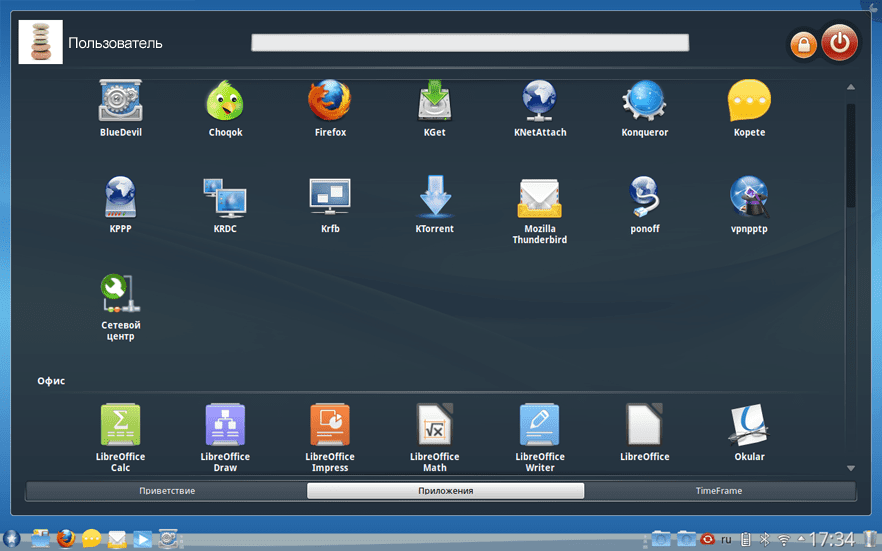Open KTorrent
This screenshot has width=882, height=551.
click(434, 205)
